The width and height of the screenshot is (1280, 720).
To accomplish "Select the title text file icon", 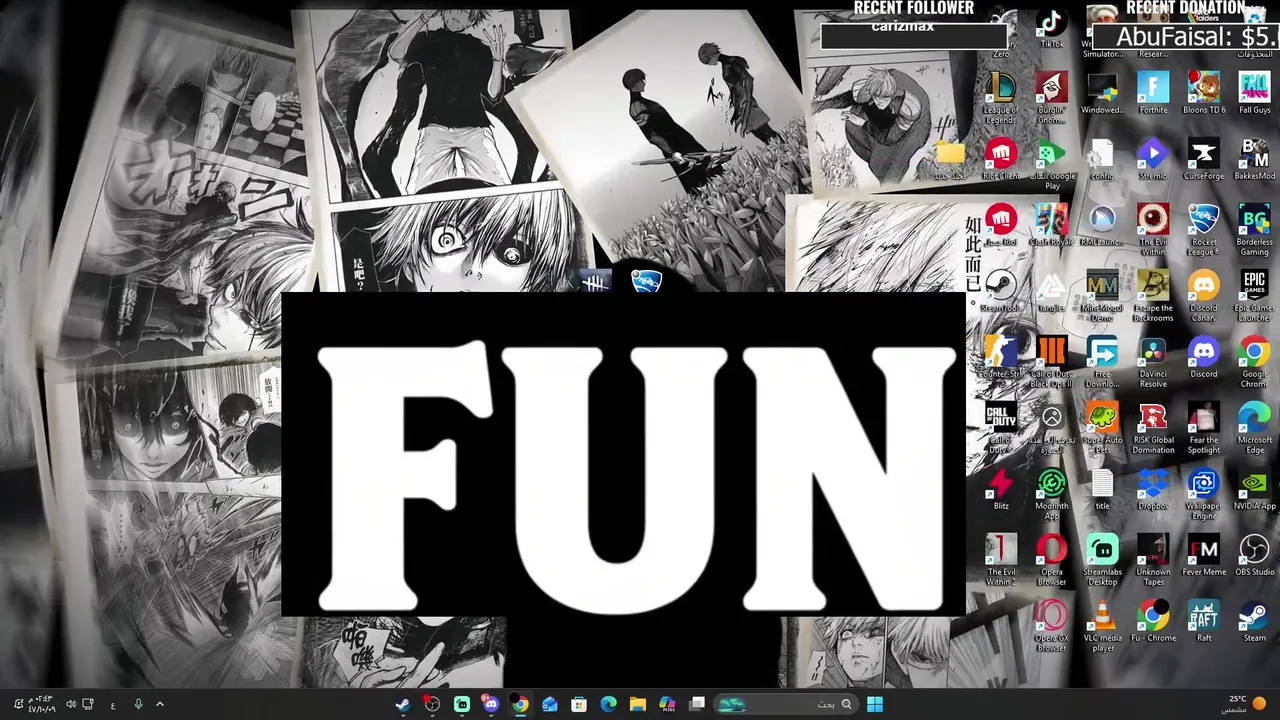I will click(1102, 489).
